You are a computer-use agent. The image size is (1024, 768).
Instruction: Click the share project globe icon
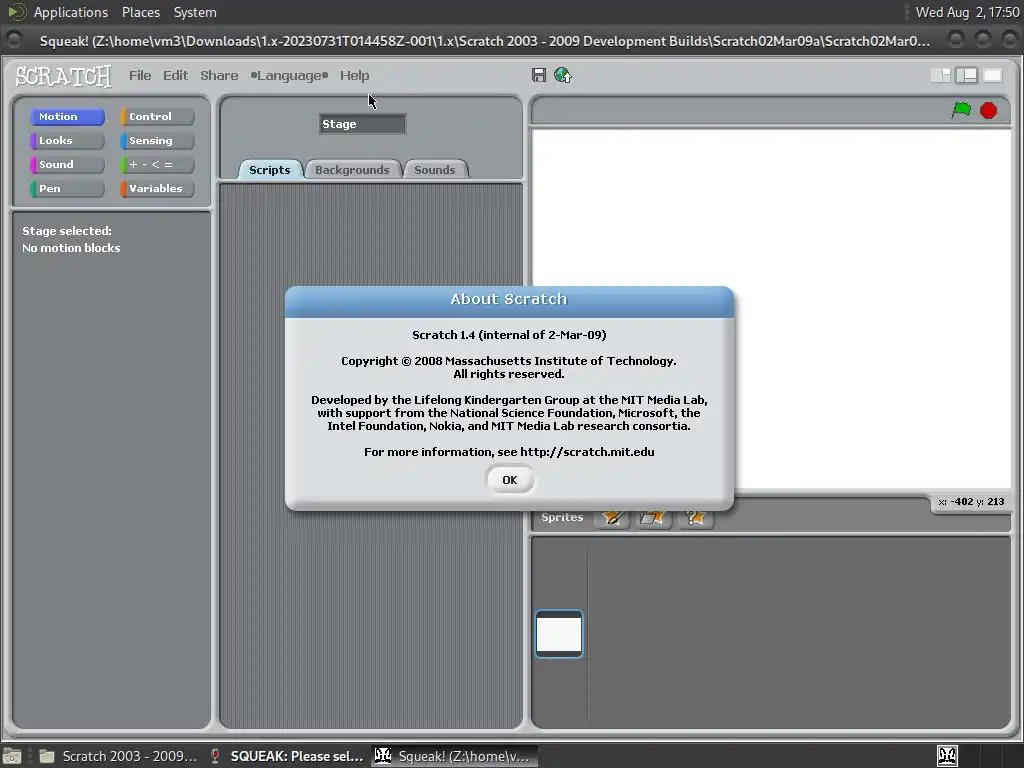pos(562,75)
